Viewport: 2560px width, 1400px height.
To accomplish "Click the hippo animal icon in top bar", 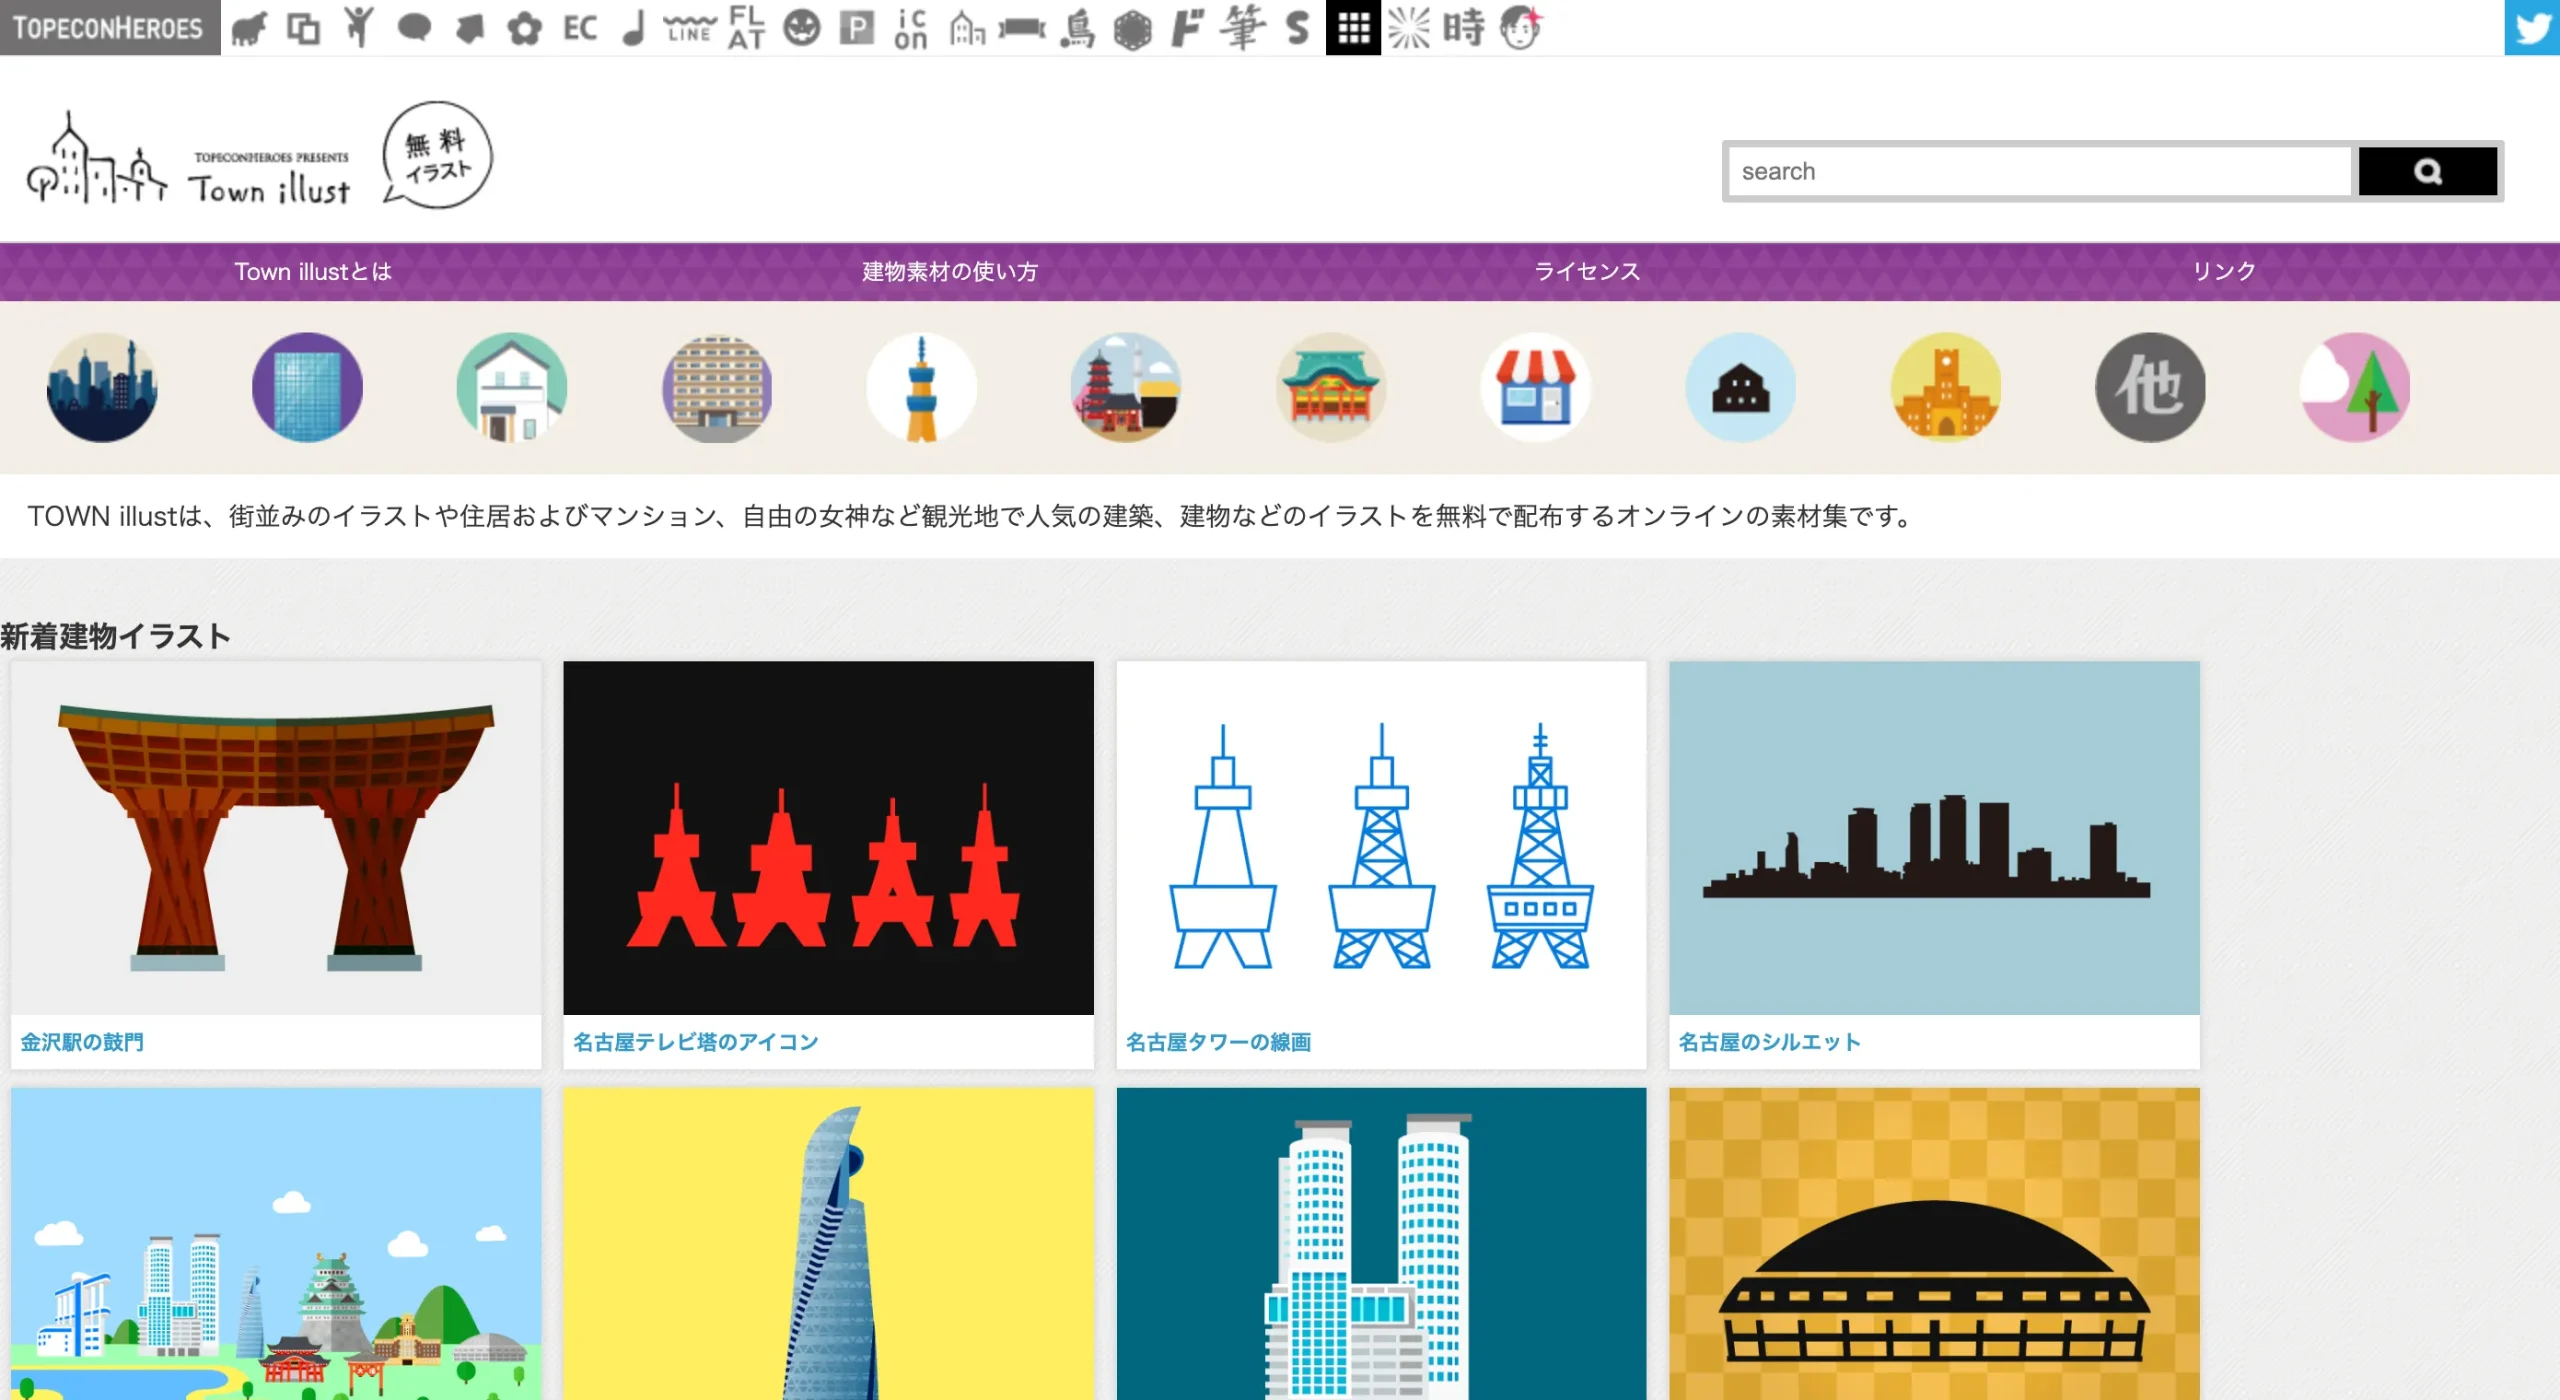I will (x=249, y=28).
